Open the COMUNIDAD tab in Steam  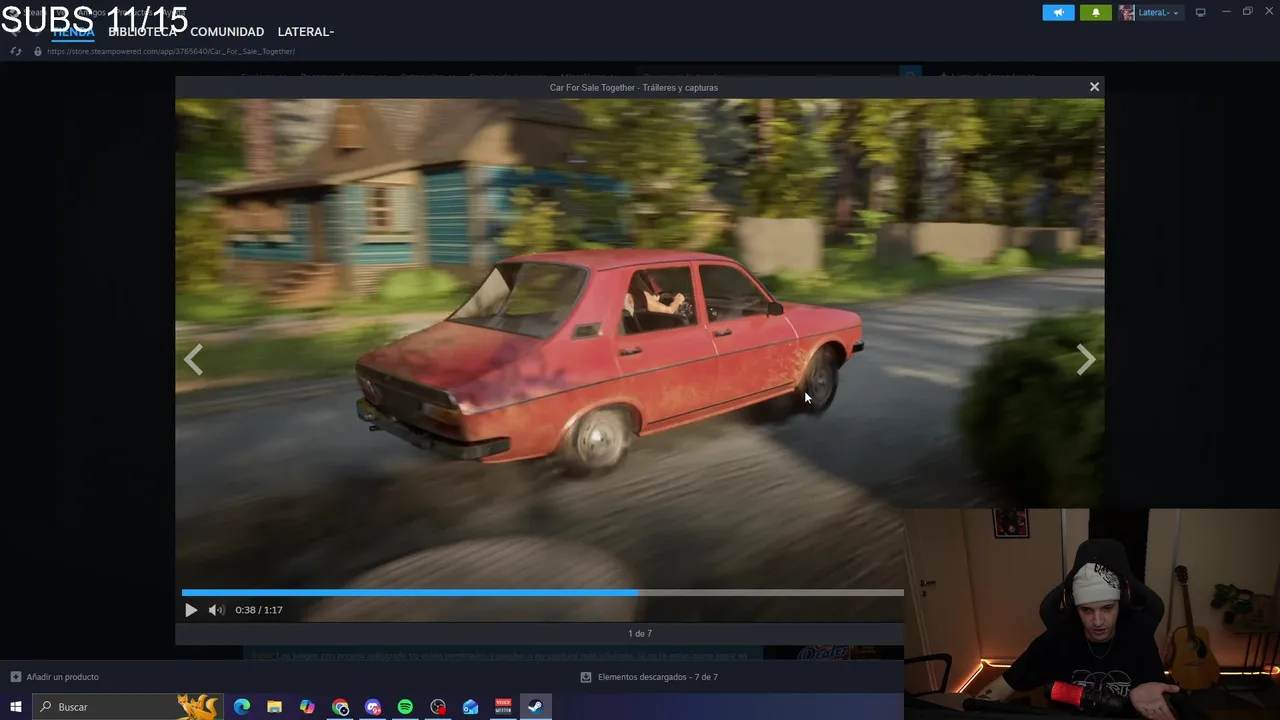click(227, 32)
